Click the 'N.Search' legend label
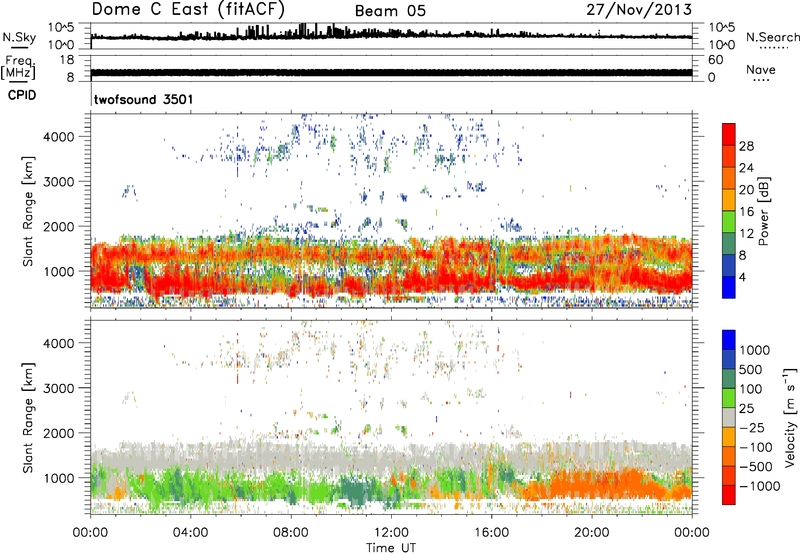Viewport: 800px width, 554px height. (x=772, y=37)
